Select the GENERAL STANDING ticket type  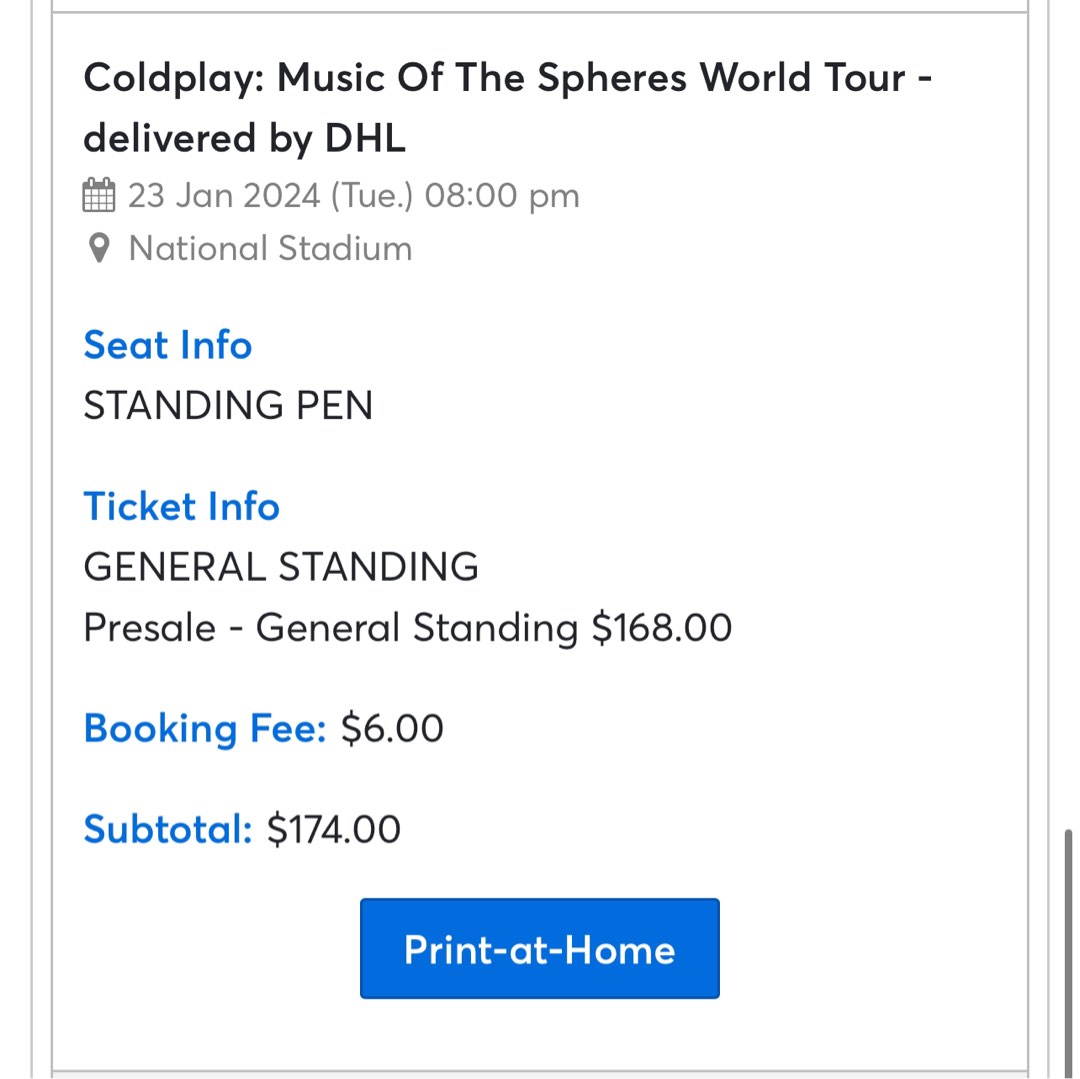point(281,566)
